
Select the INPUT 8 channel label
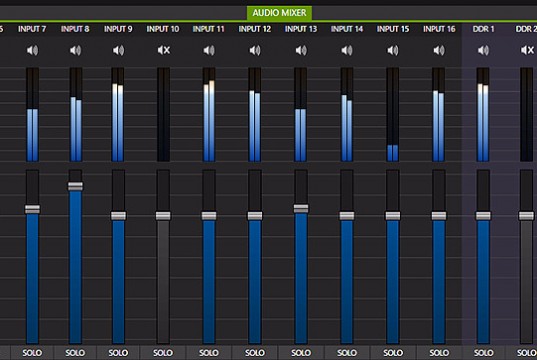point(75,29)
